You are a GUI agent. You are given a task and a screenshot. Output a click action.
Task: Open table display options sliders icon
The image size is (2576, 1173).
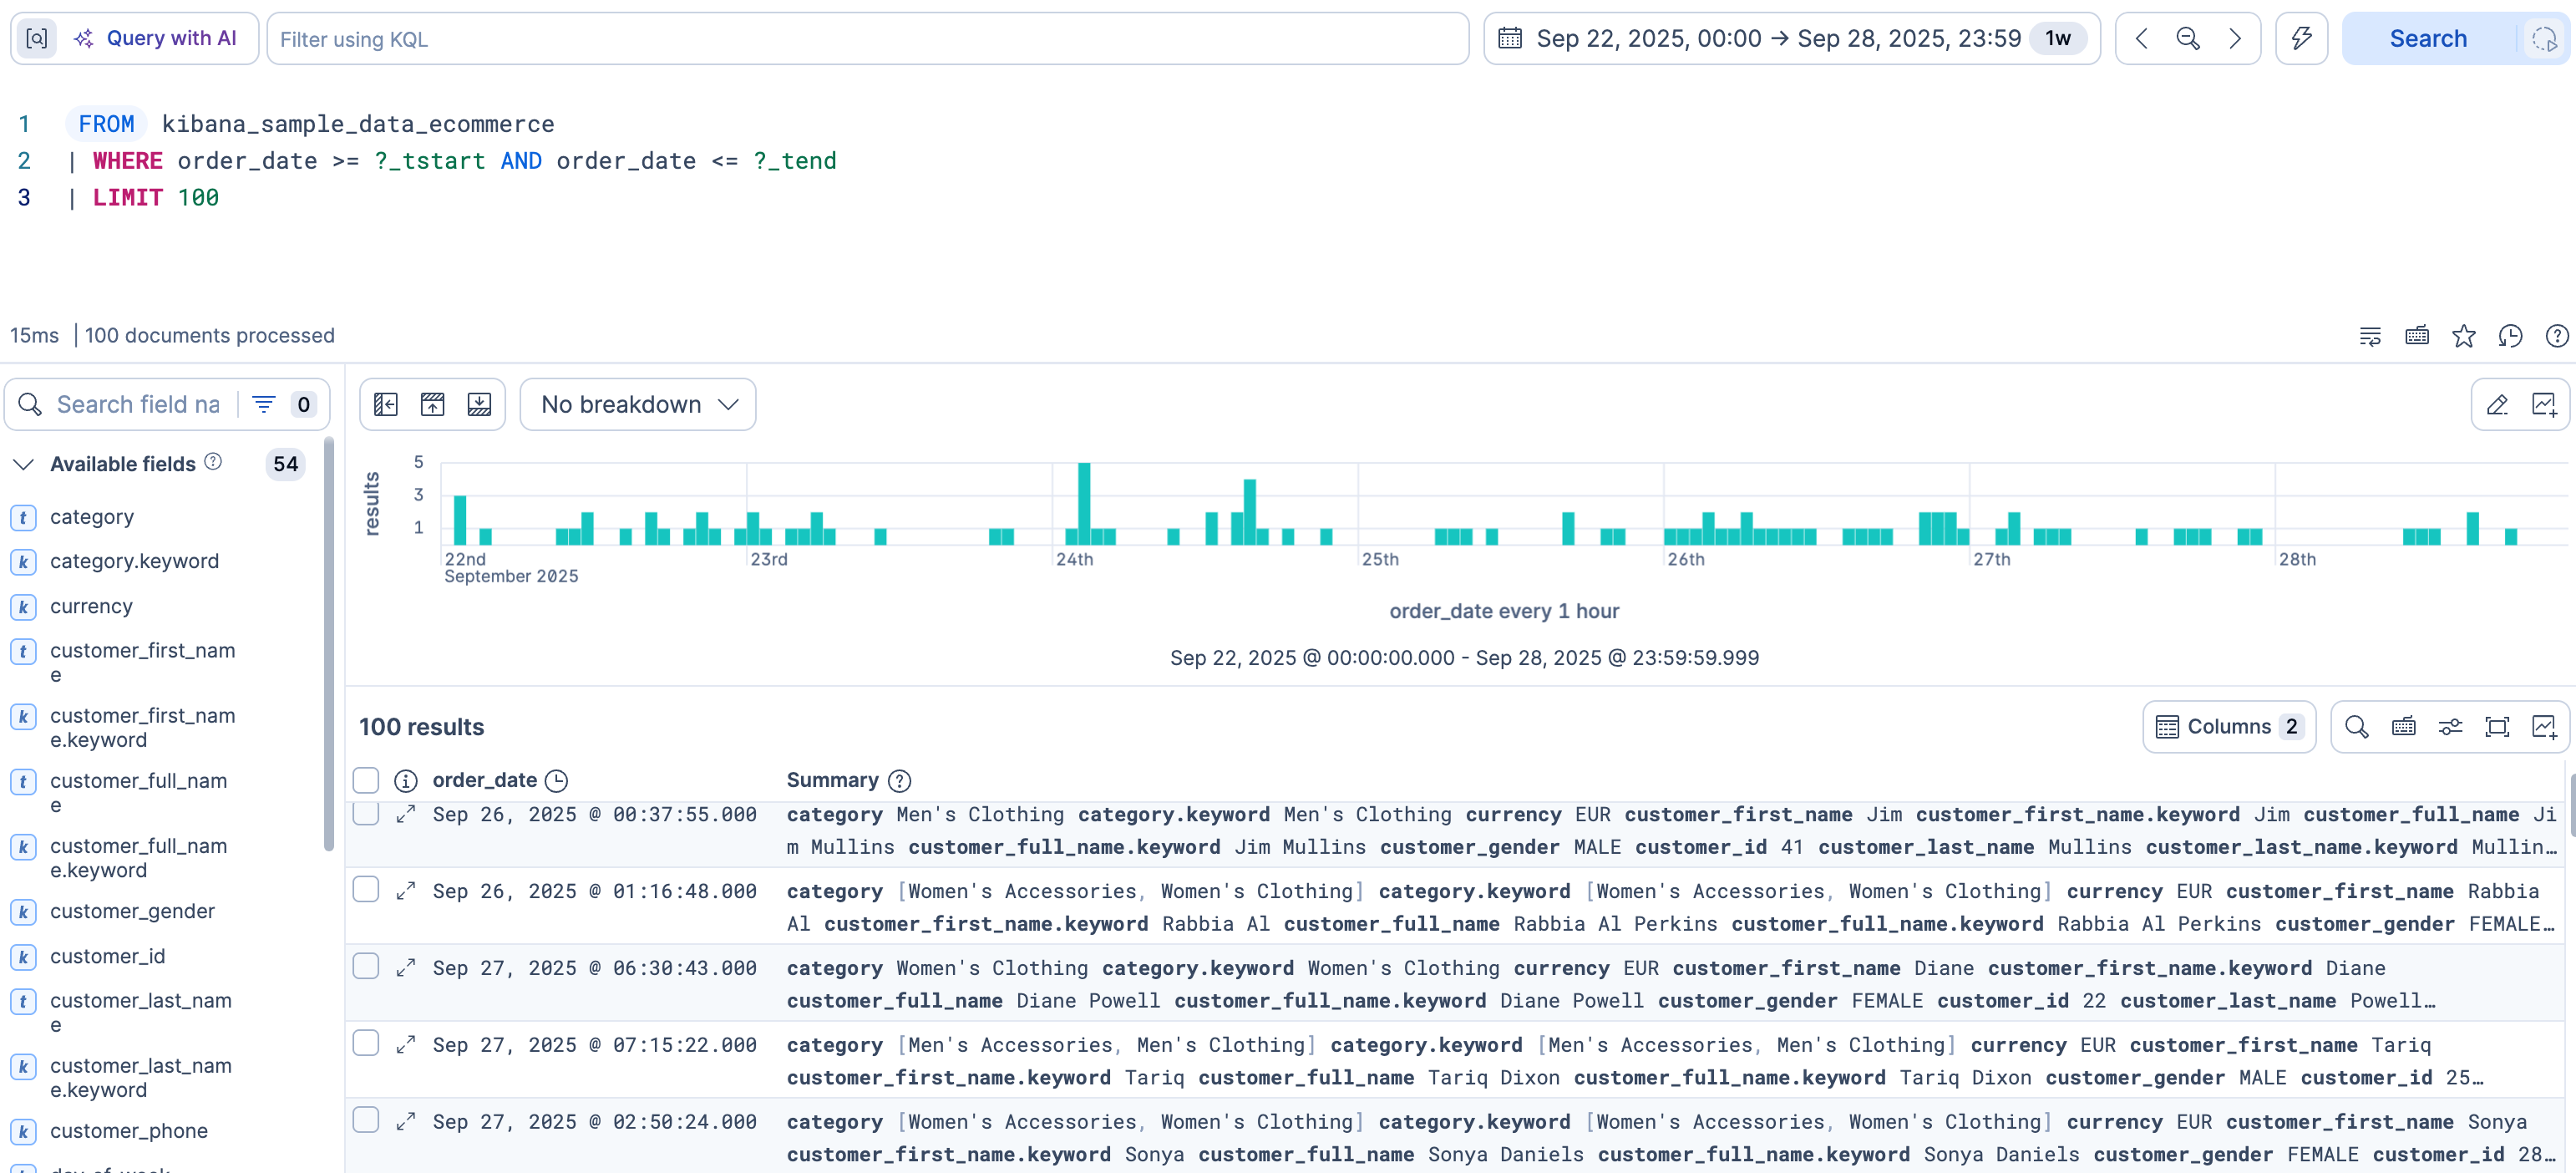point(2450,727)
